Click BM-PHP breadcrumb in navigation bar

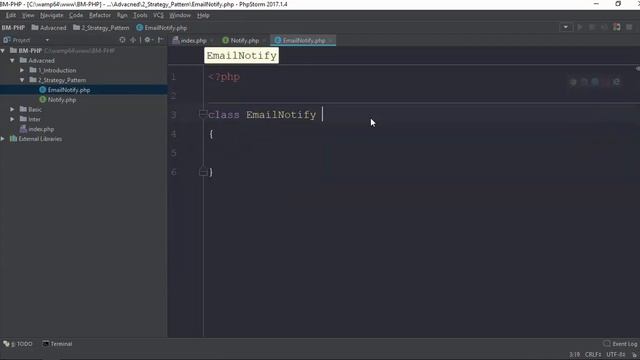click(13, 28)
